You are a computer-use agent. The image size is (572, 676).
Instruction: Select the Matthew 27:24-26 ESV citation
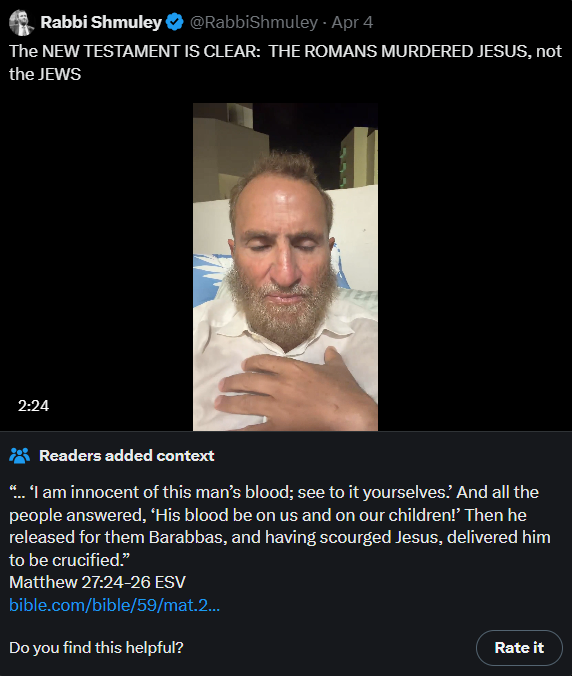tap(97, 582)
